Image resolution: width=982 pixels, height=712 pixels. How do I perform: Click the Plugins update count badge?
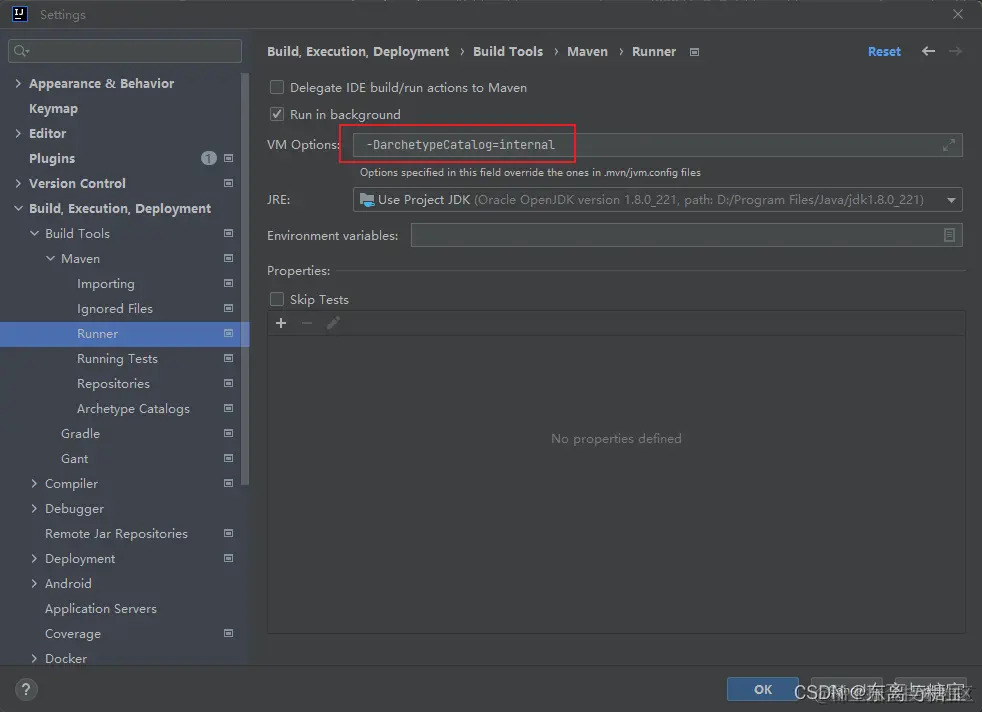[x=209, y=158]
